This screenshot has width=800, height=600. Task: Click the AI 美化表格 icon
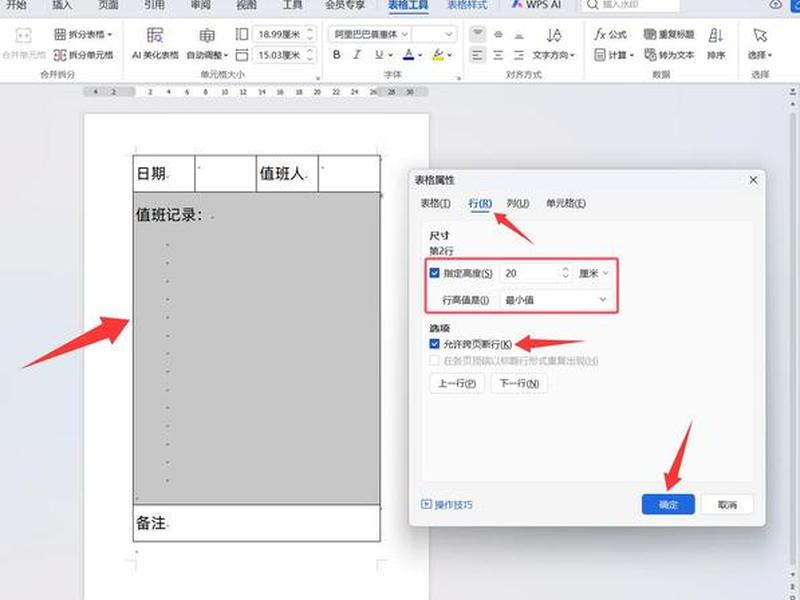click(155, 35)
